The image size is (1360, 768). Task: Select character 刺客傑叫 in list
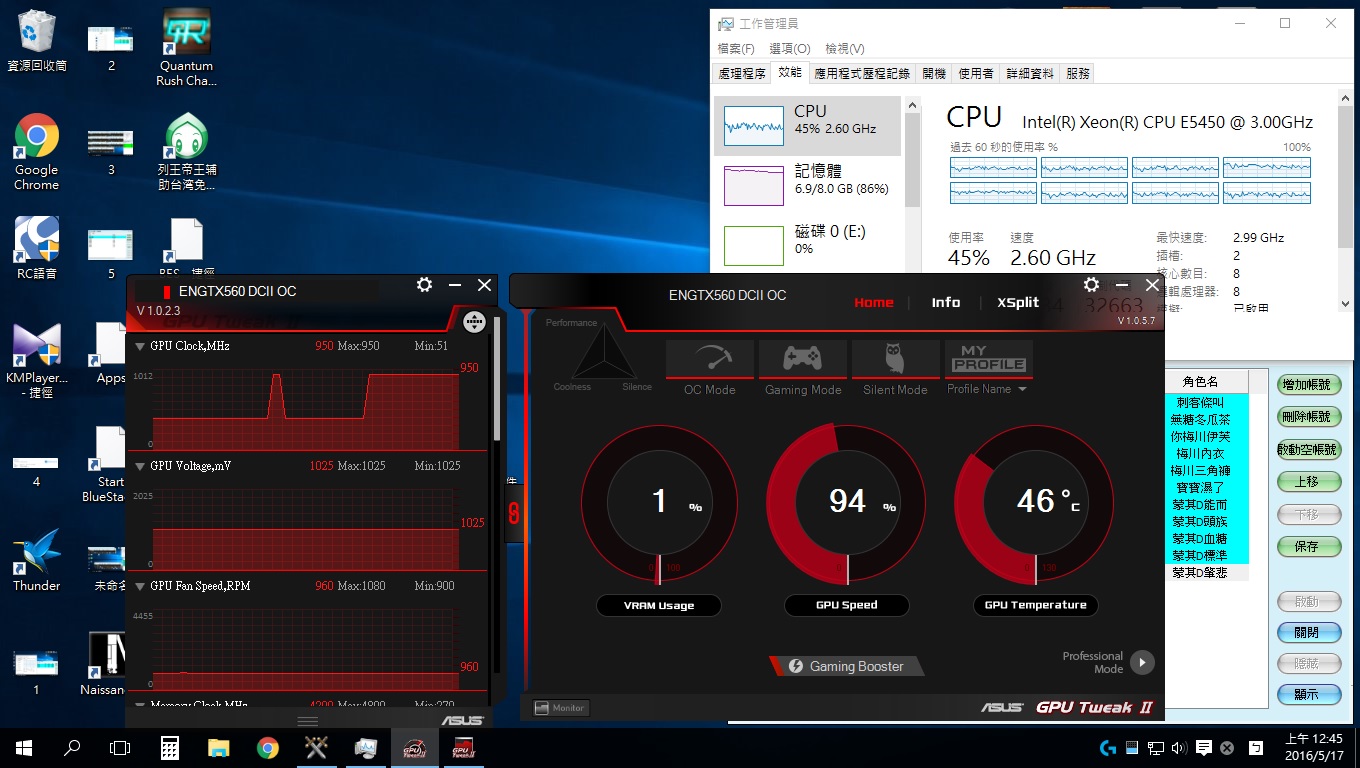[1201, 402]
